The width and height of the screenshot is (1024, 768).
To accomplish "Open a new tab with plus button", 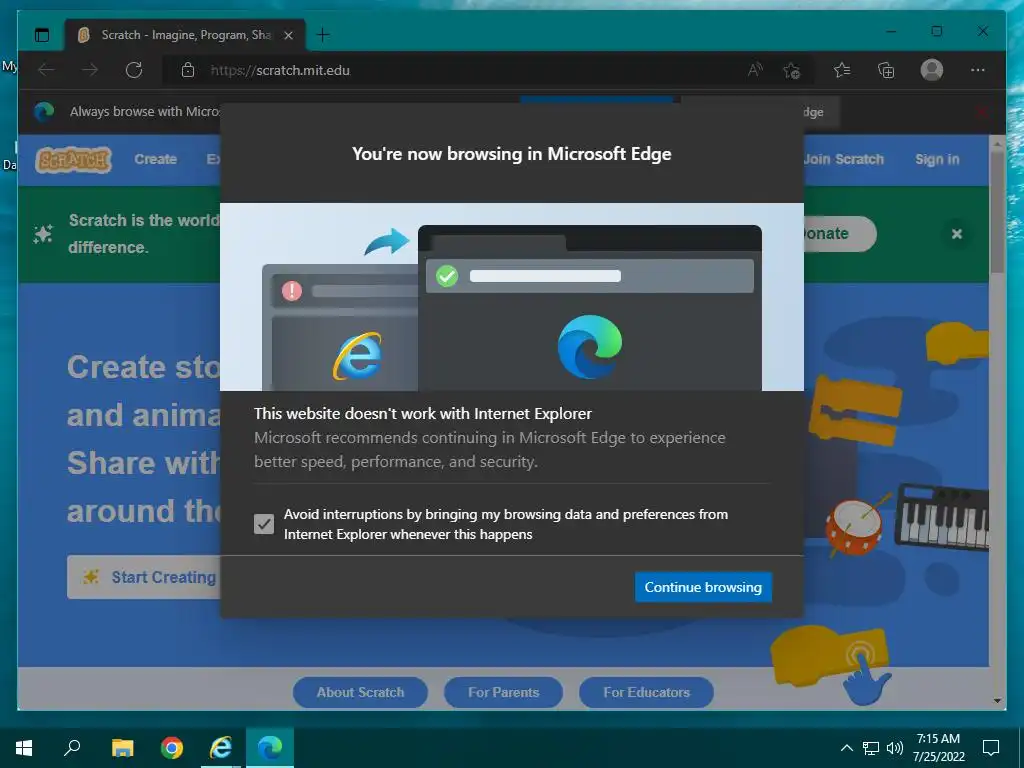I will (x=323, y=35).
